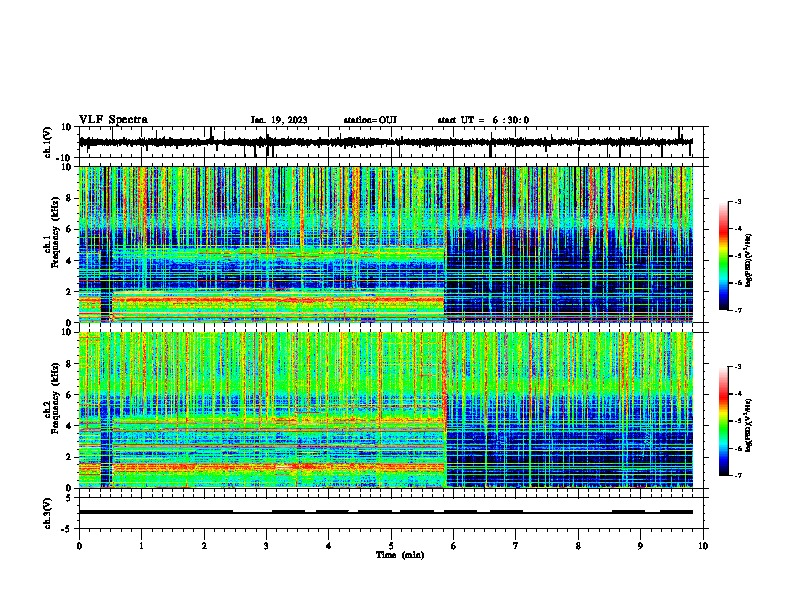Click the ch.1 colorbar log(PSD) label
This screenshot has height=612, width=792.
[x=749, y=260]
